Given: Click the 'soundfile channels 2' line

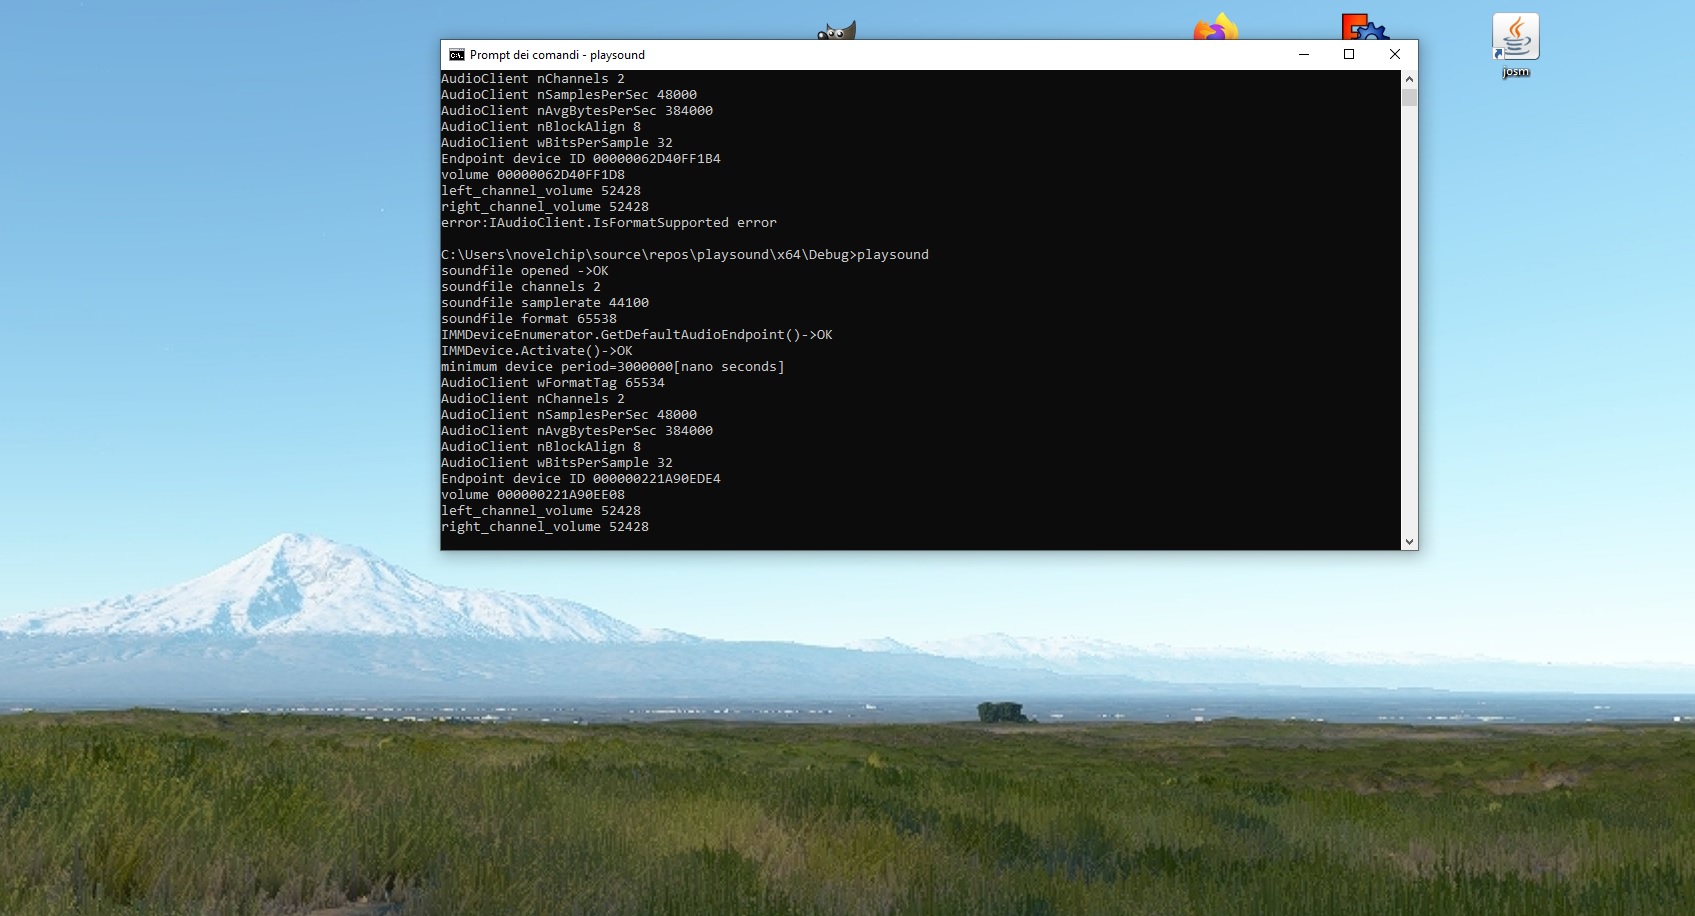Looking at the screenshot, I should [x=521, y=287].
